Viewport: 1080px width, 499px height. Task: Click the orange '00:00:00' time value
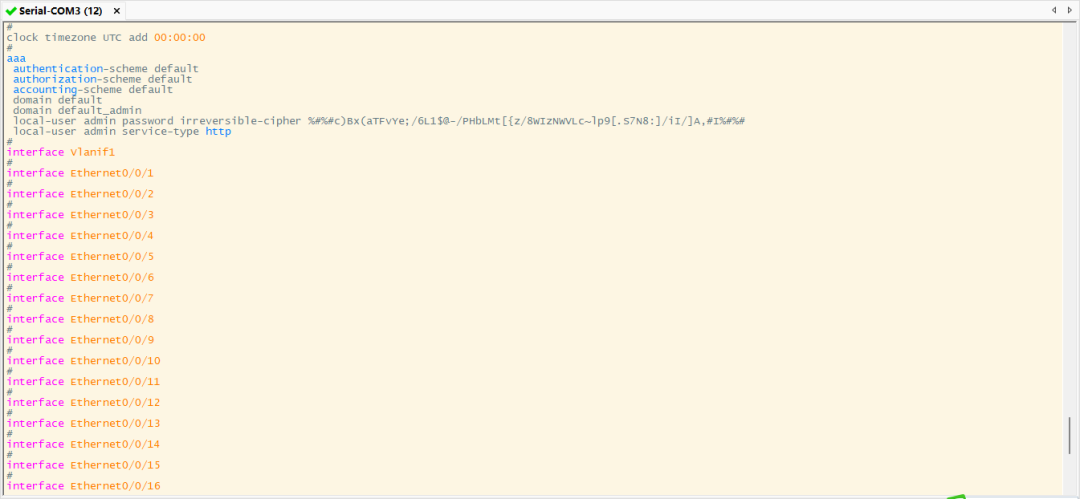click(180, 37)
